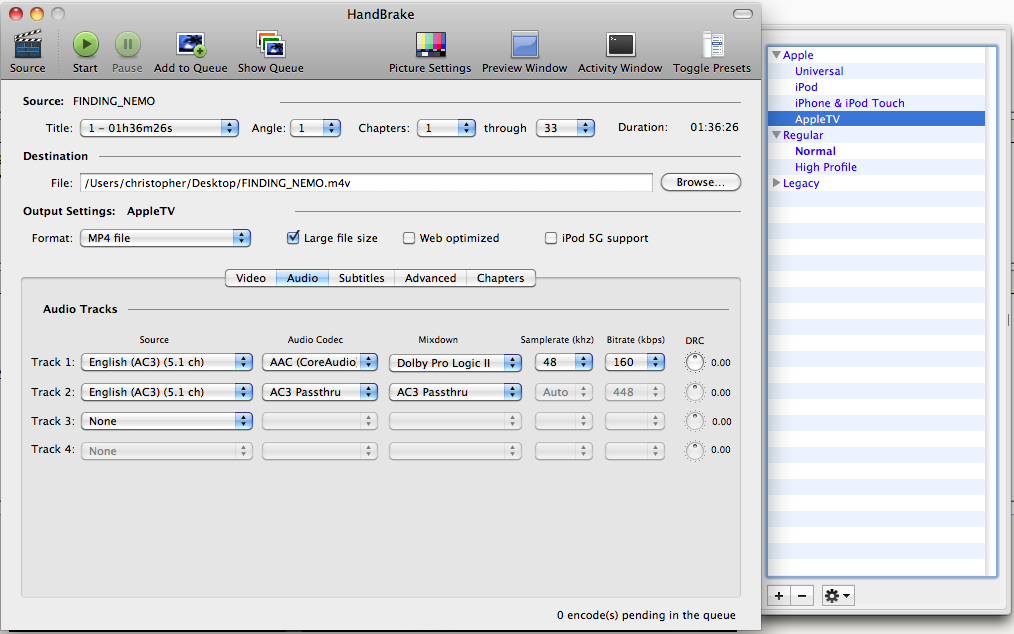This screenshot has height=634, width=1014.
Task: Open the Title dropdown 1 - 01h36m26s
Action: [159, 128]
